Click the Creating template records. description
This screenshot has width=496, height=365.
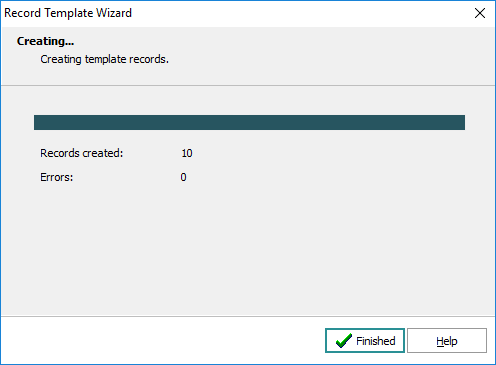coord(105,59)
